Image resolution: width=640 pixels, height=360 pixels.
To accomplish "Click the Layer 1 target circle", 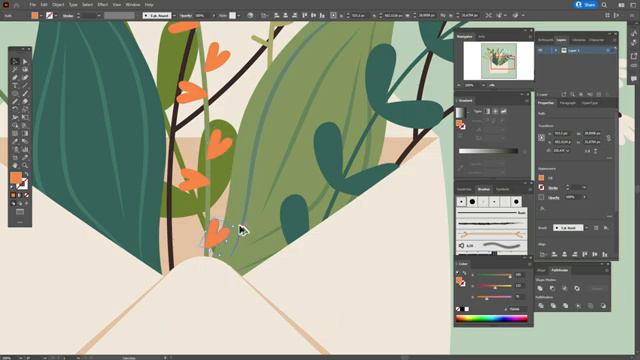I will pos(608,50).
